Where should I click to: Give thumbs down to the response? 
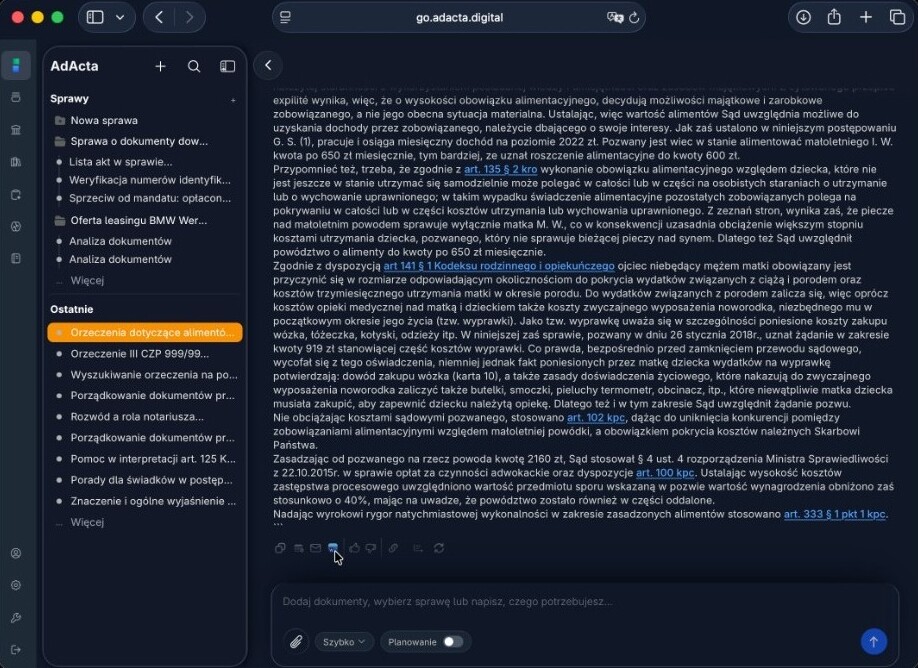(x=371, y=548)
